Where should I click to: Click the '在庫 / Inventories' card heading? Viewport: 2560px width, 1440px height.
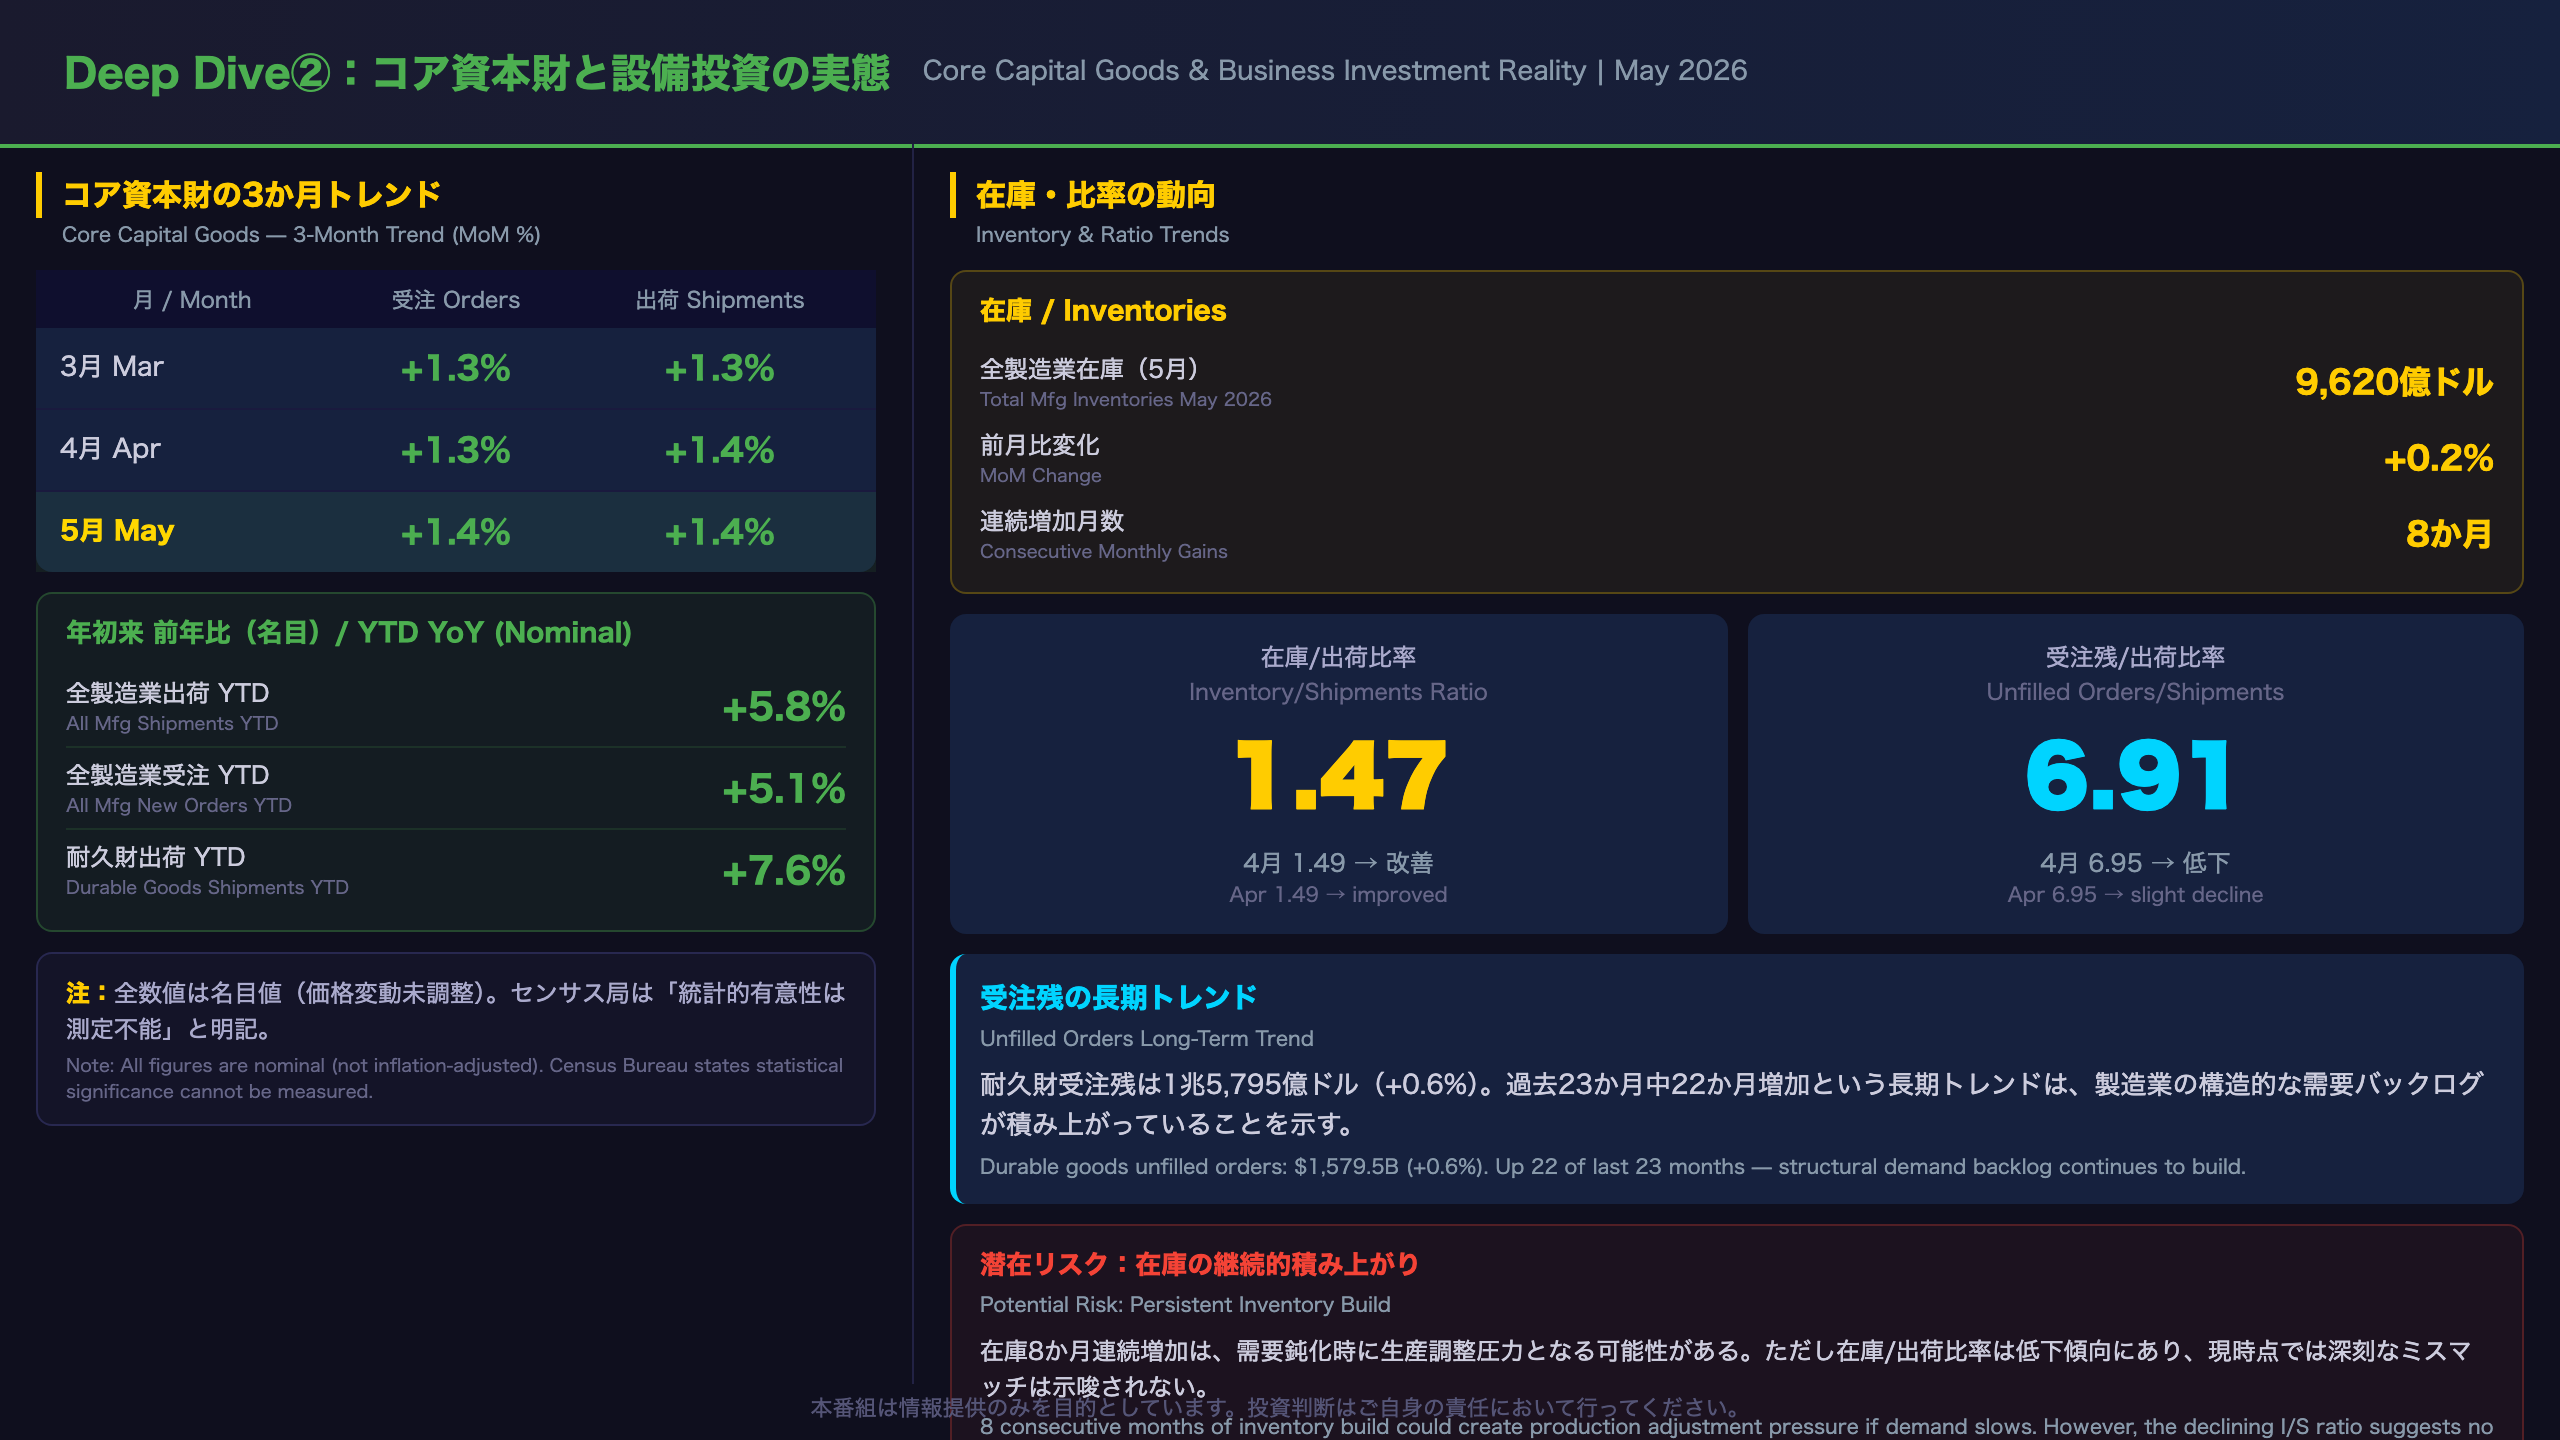click(1103, 310)
